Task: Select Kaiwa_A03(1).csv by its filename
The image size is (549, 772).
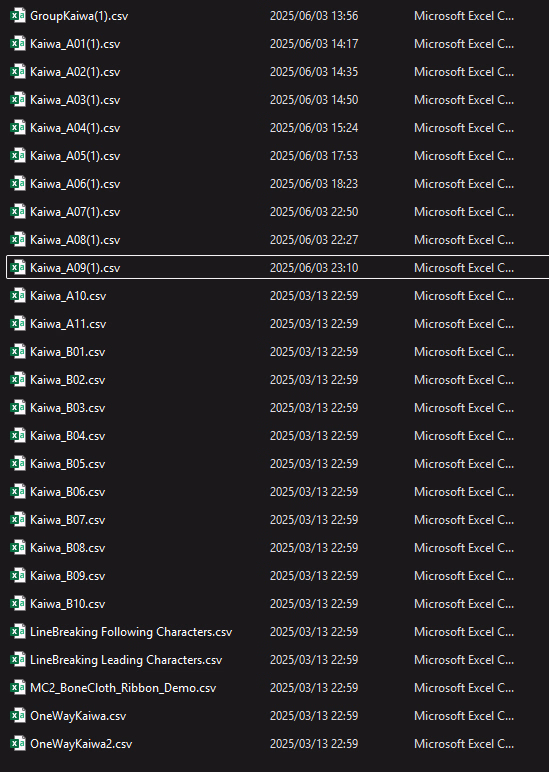Action: [x=75, y=100]
